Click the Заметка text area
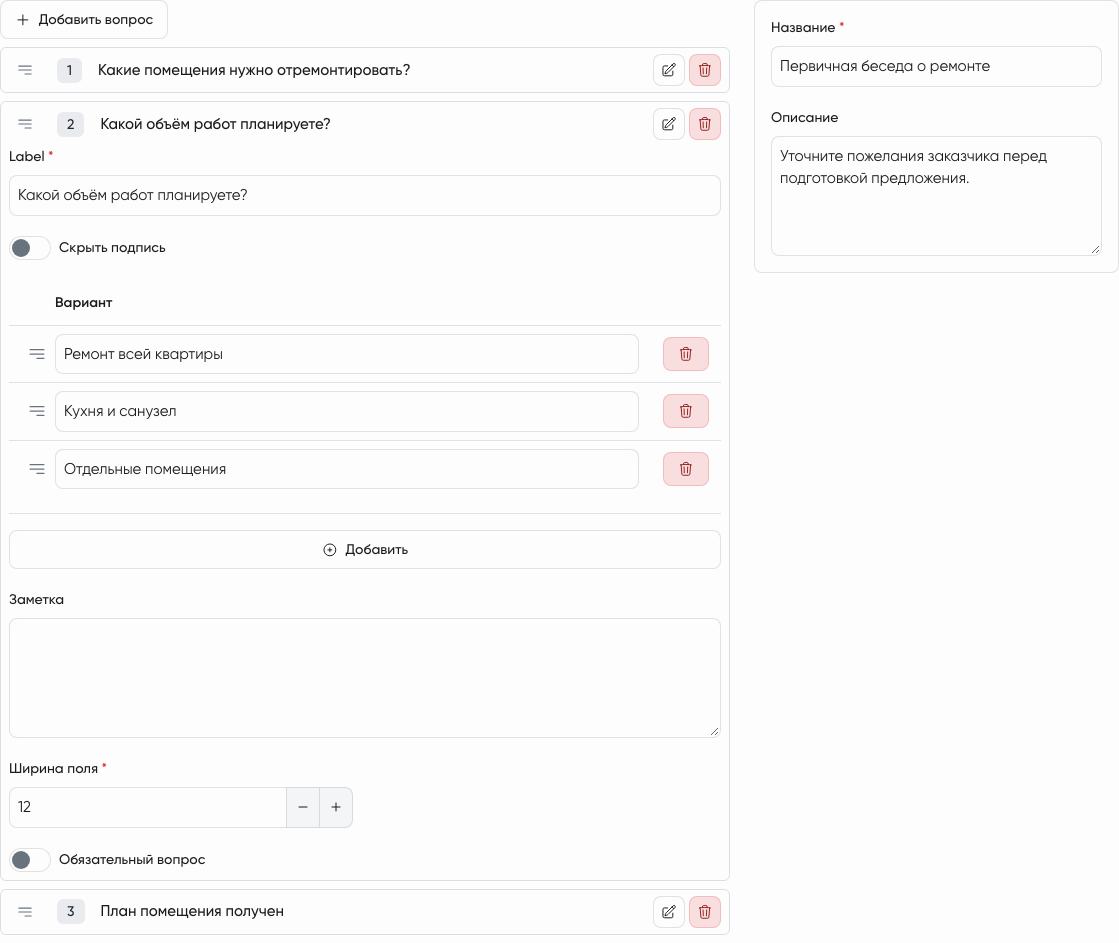 point(365,678)
